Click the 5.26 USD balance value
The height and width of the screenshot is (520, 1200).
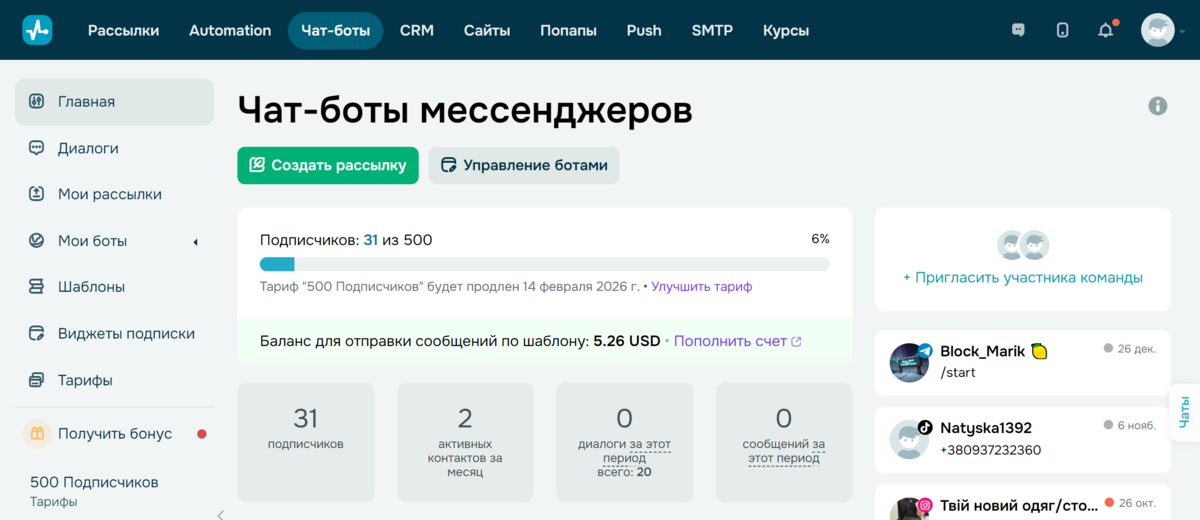[x=627, y=341]
